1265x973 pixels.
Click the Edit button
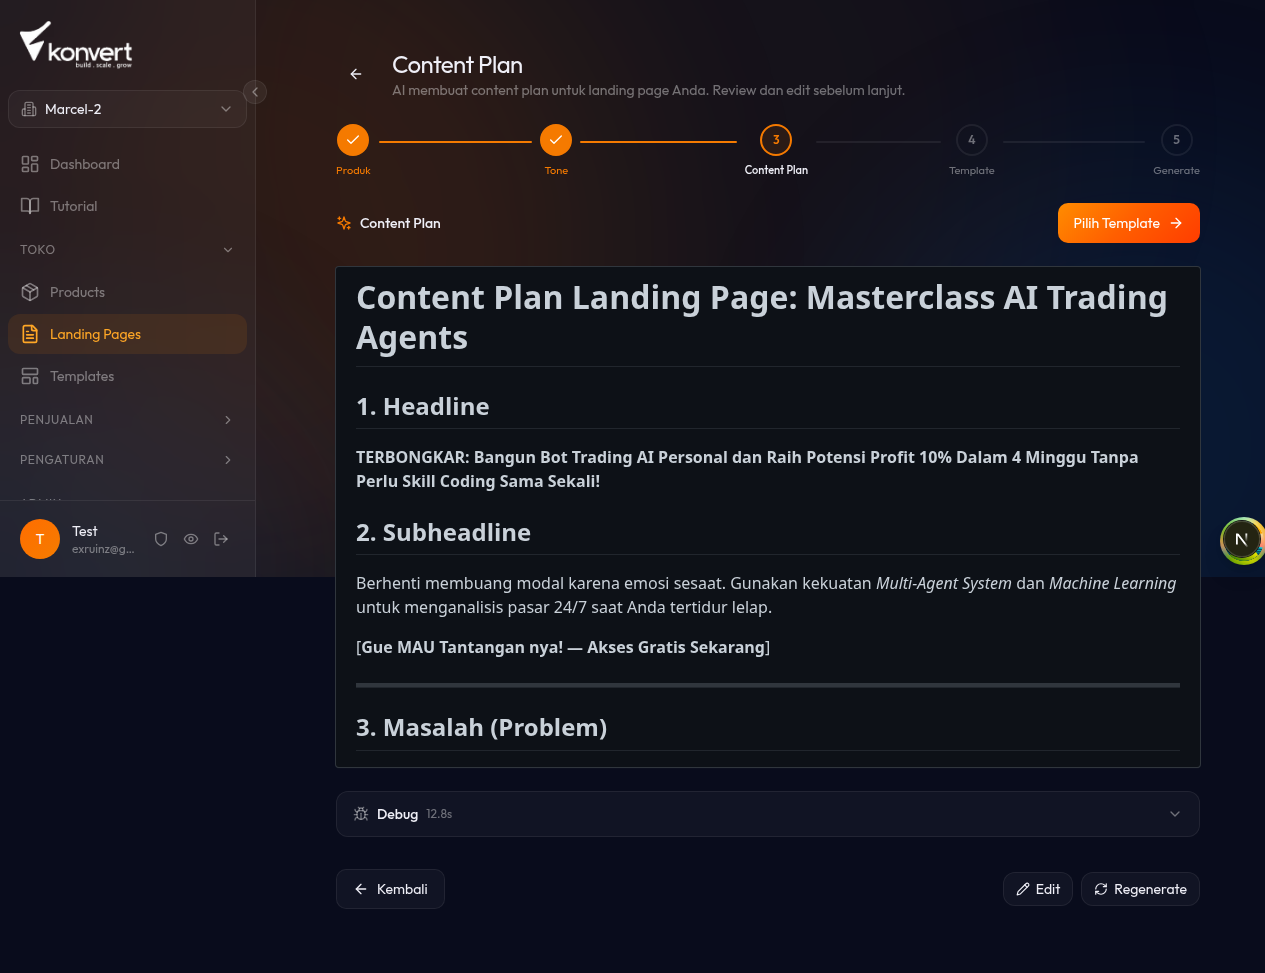pyautogui.click(x=1038, y=889)
